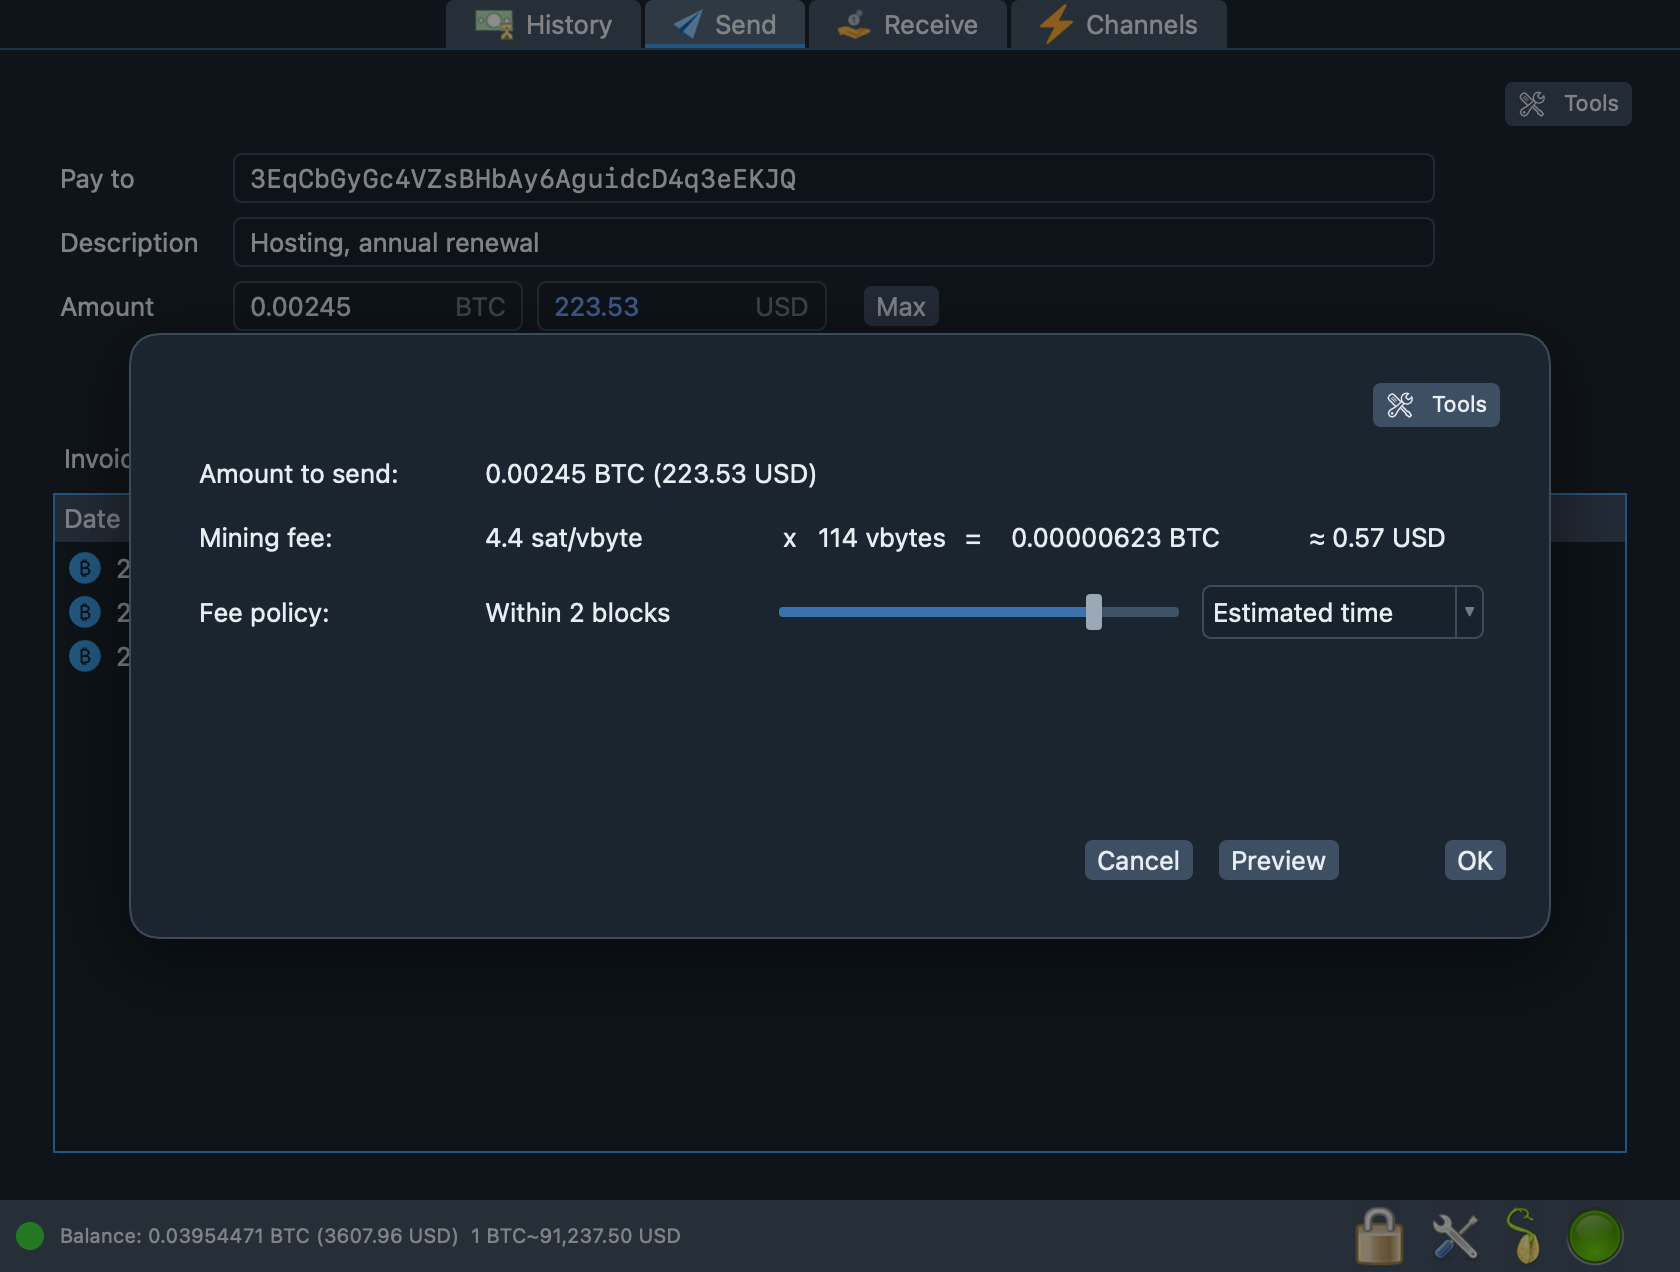Open the Estimated time dropdown

[x=1342, y=612]
